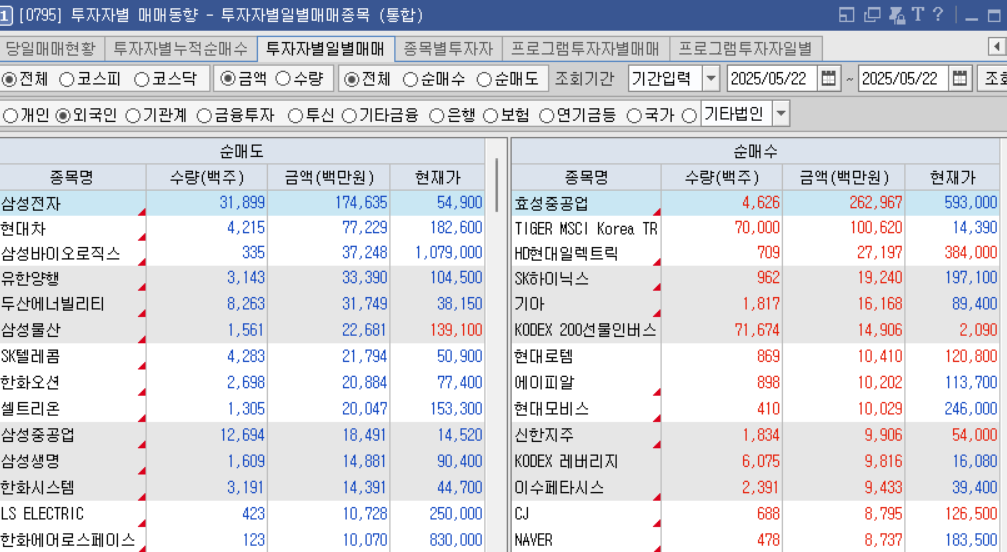This screenshot has height=552, width=1007.
Task: Sort 순매도 table by 금액(백만원) header
Action: (329, 177)
